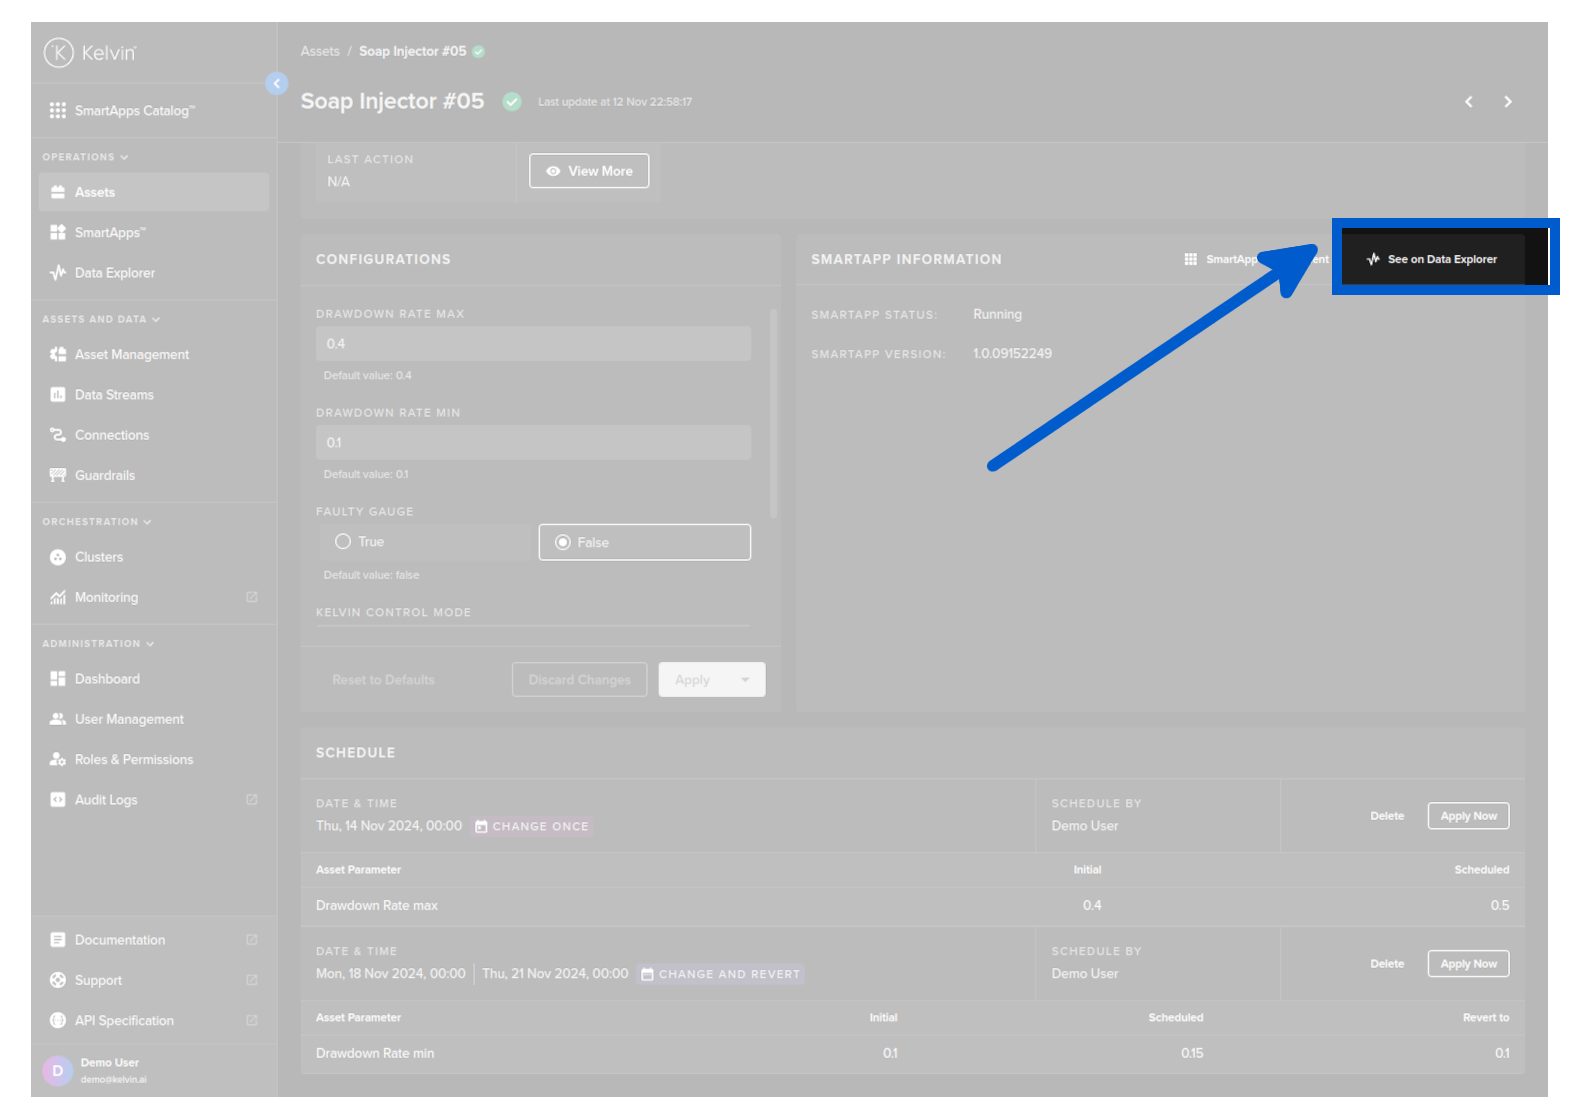The height and width of the screenshot is (1120, 1580).
Task: Click View More eye button
Action: click(x=589, y=171)
